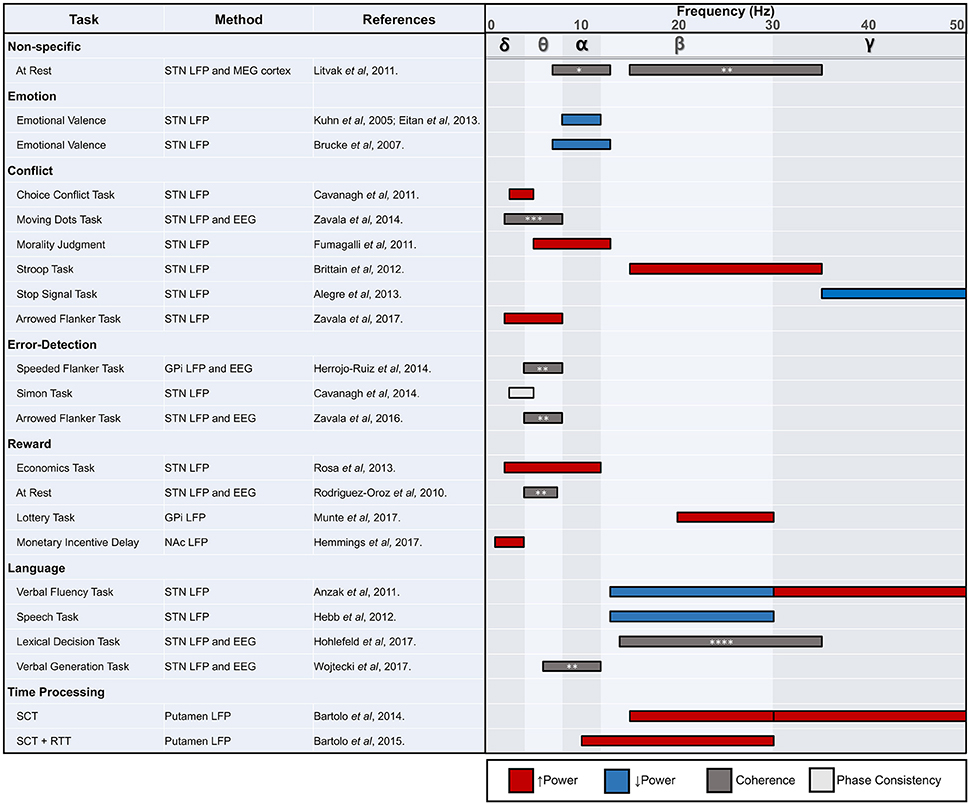This screenshot has width=970, height=805.
Task: Click the "Task" column header
Action: pyautogui.click(x=84, y=20)
